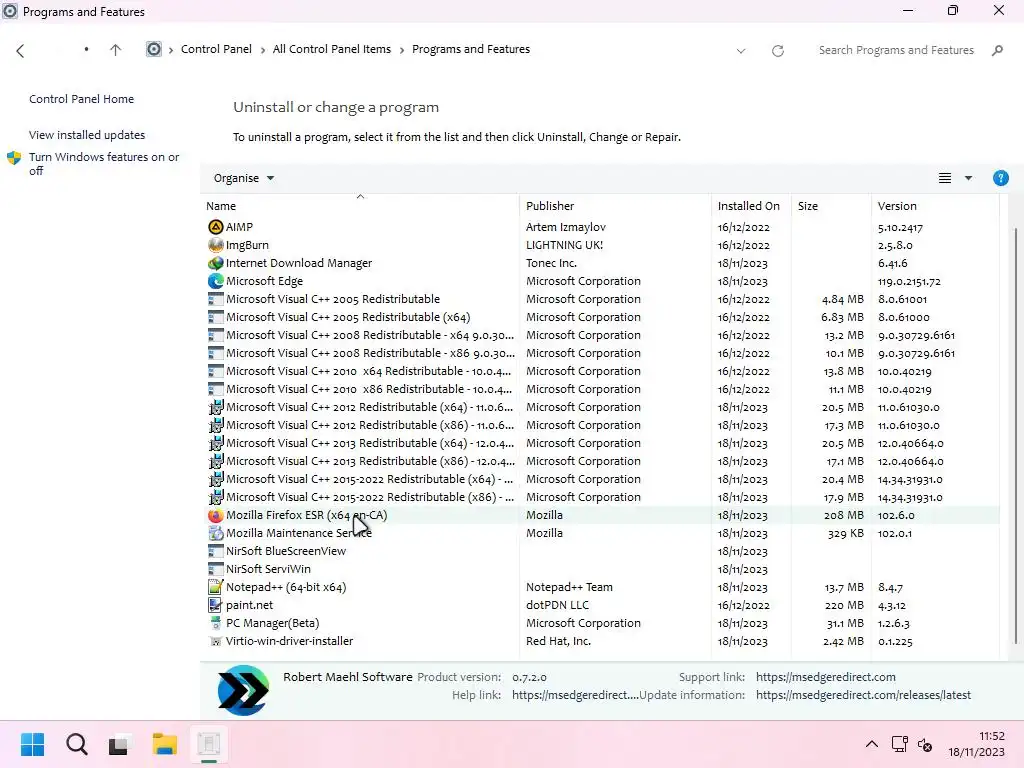Click the PC Manager(Beta) icon
The height and width of the screenshot is (768, 1024).
216,623
